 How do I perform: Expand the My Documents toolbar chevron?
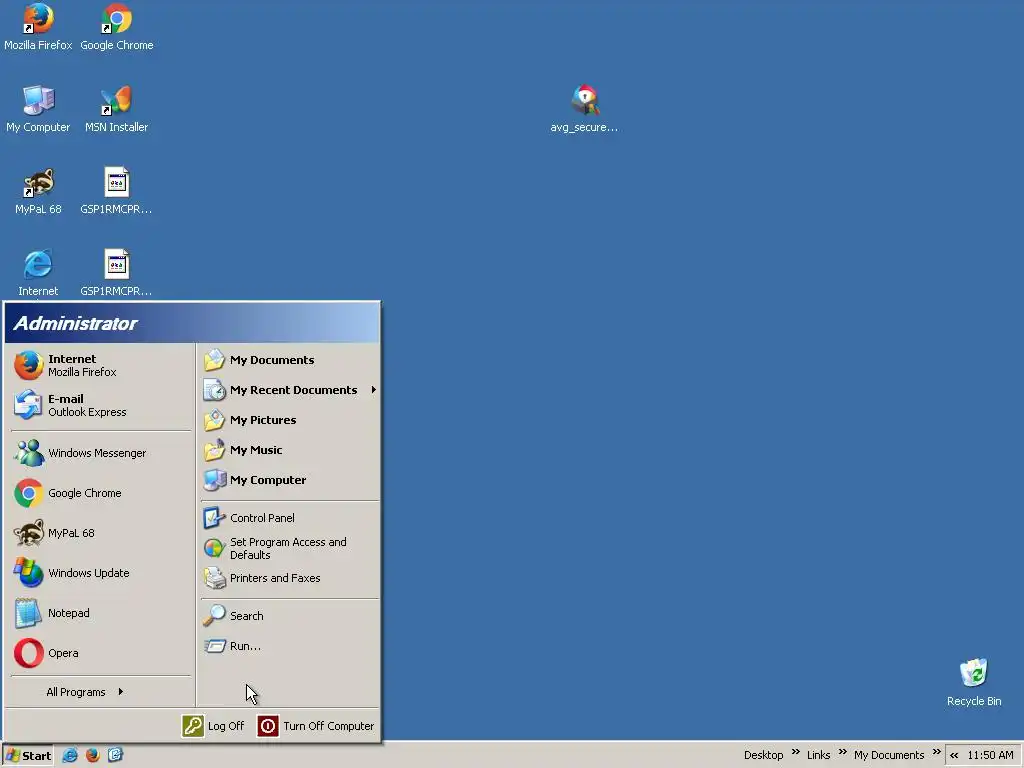tap(936, 752)
